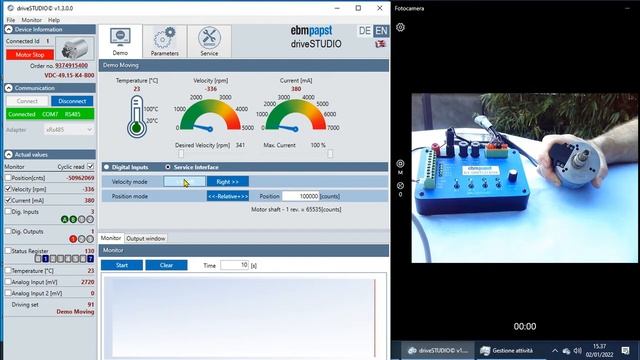Click the green Connected COM7 status bar
Viewport: 640px width, 360px height.
pos(50,114)
